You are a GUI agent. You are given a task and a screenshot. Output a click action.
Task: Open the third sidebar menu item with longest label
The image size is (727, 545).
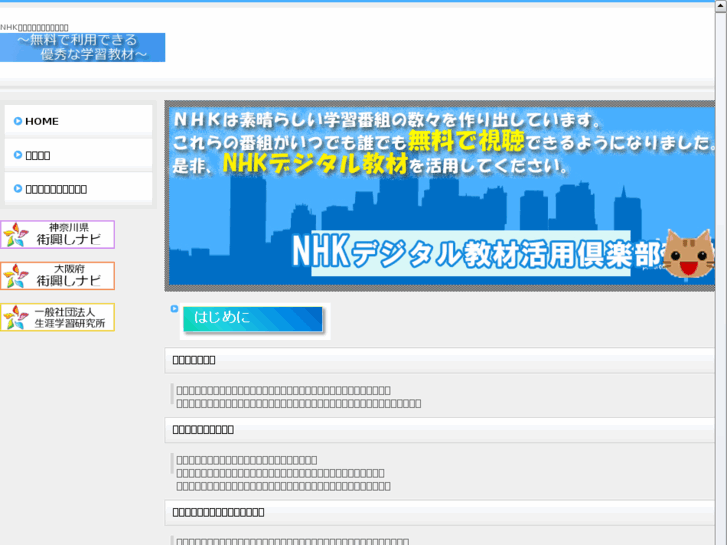pos(78,189)
